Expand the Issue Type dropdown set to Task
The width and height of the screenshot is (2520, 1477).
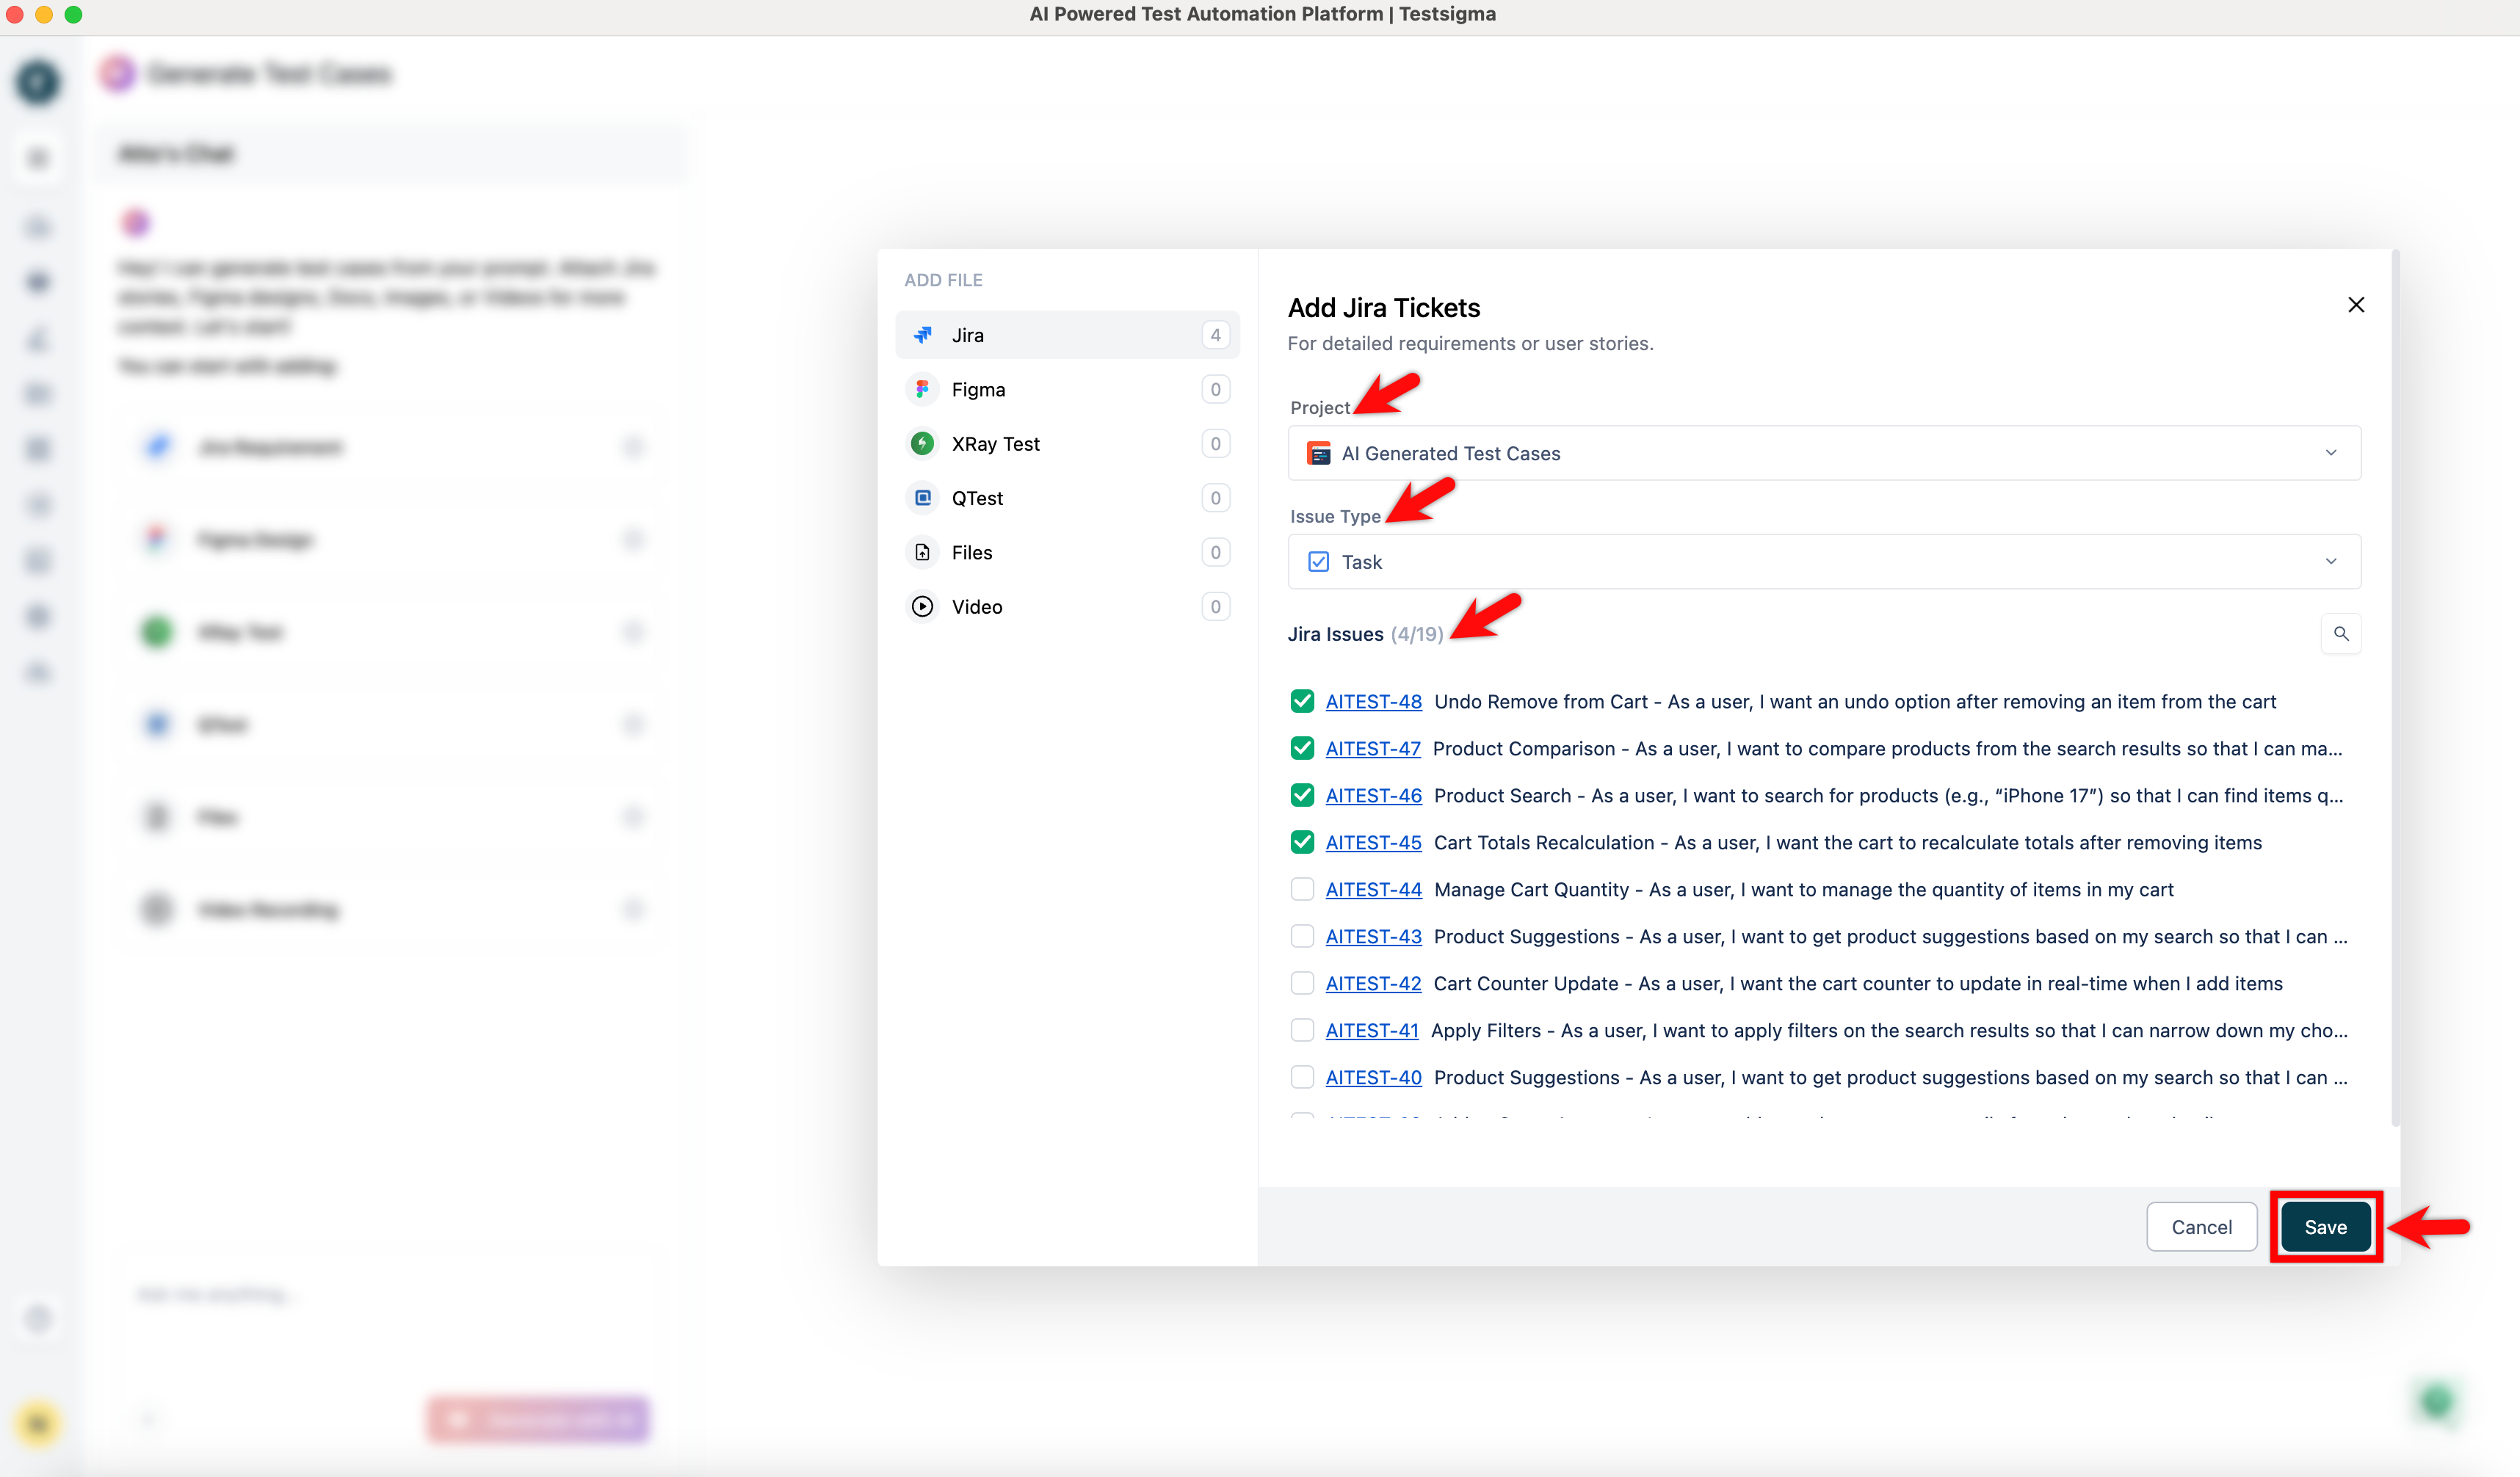tap(1822, 561)
